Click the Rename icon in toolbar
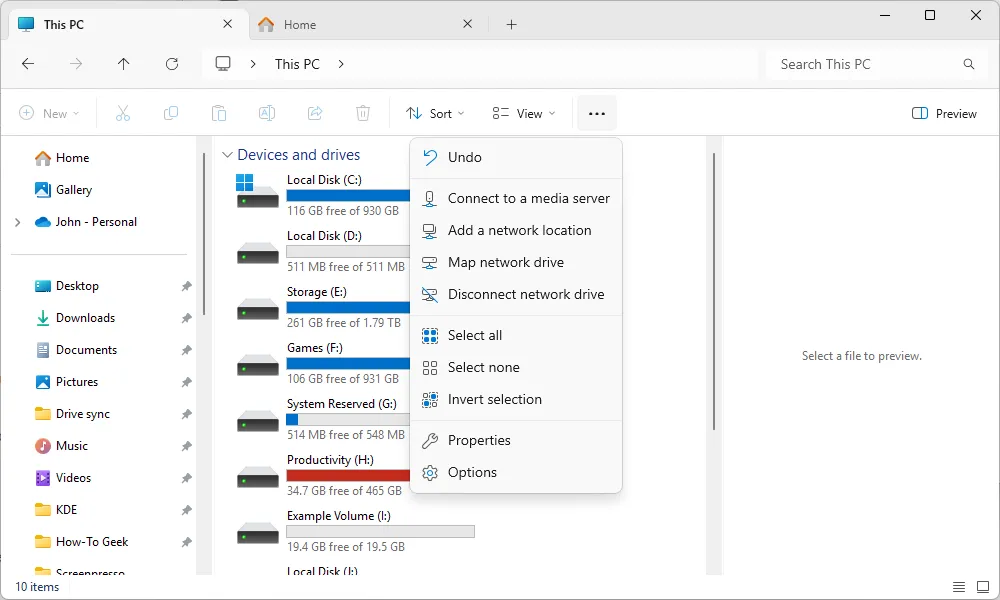Screen dimensions: 1000x600 click(x=267, y=113)
